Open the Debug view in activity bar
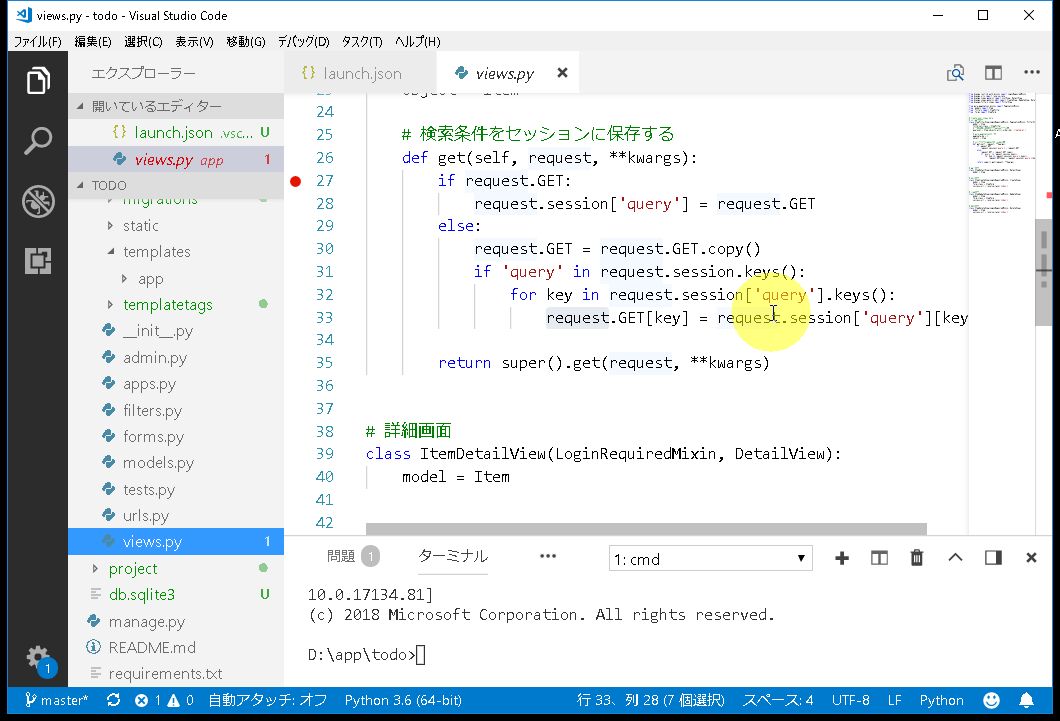1060x721 pixels. 38,201
